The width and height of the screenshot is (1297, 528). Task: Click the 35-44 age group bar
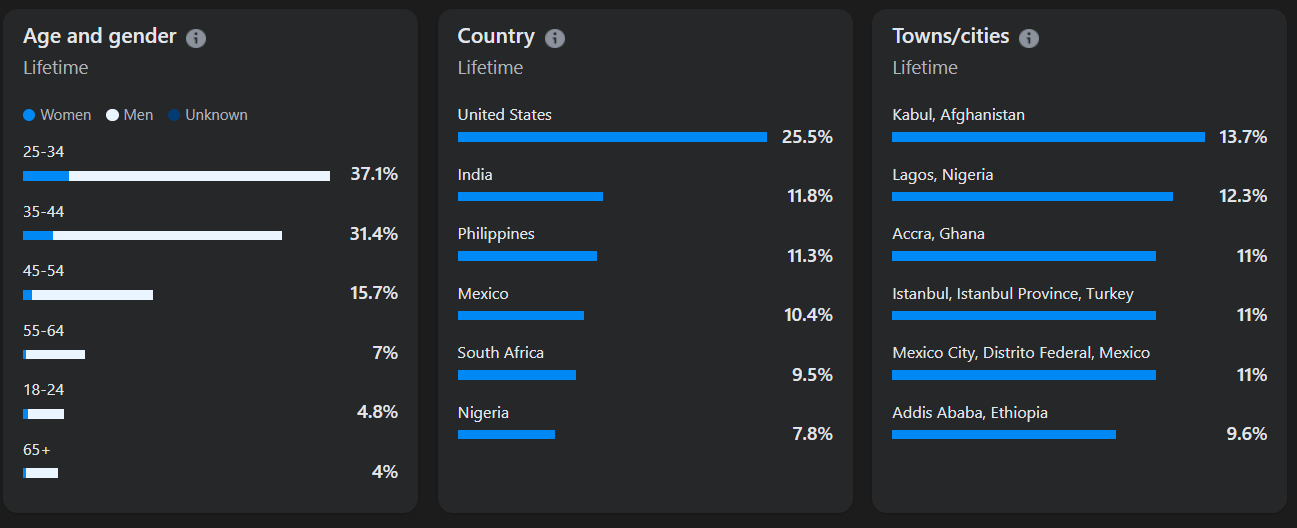(152, 235)
